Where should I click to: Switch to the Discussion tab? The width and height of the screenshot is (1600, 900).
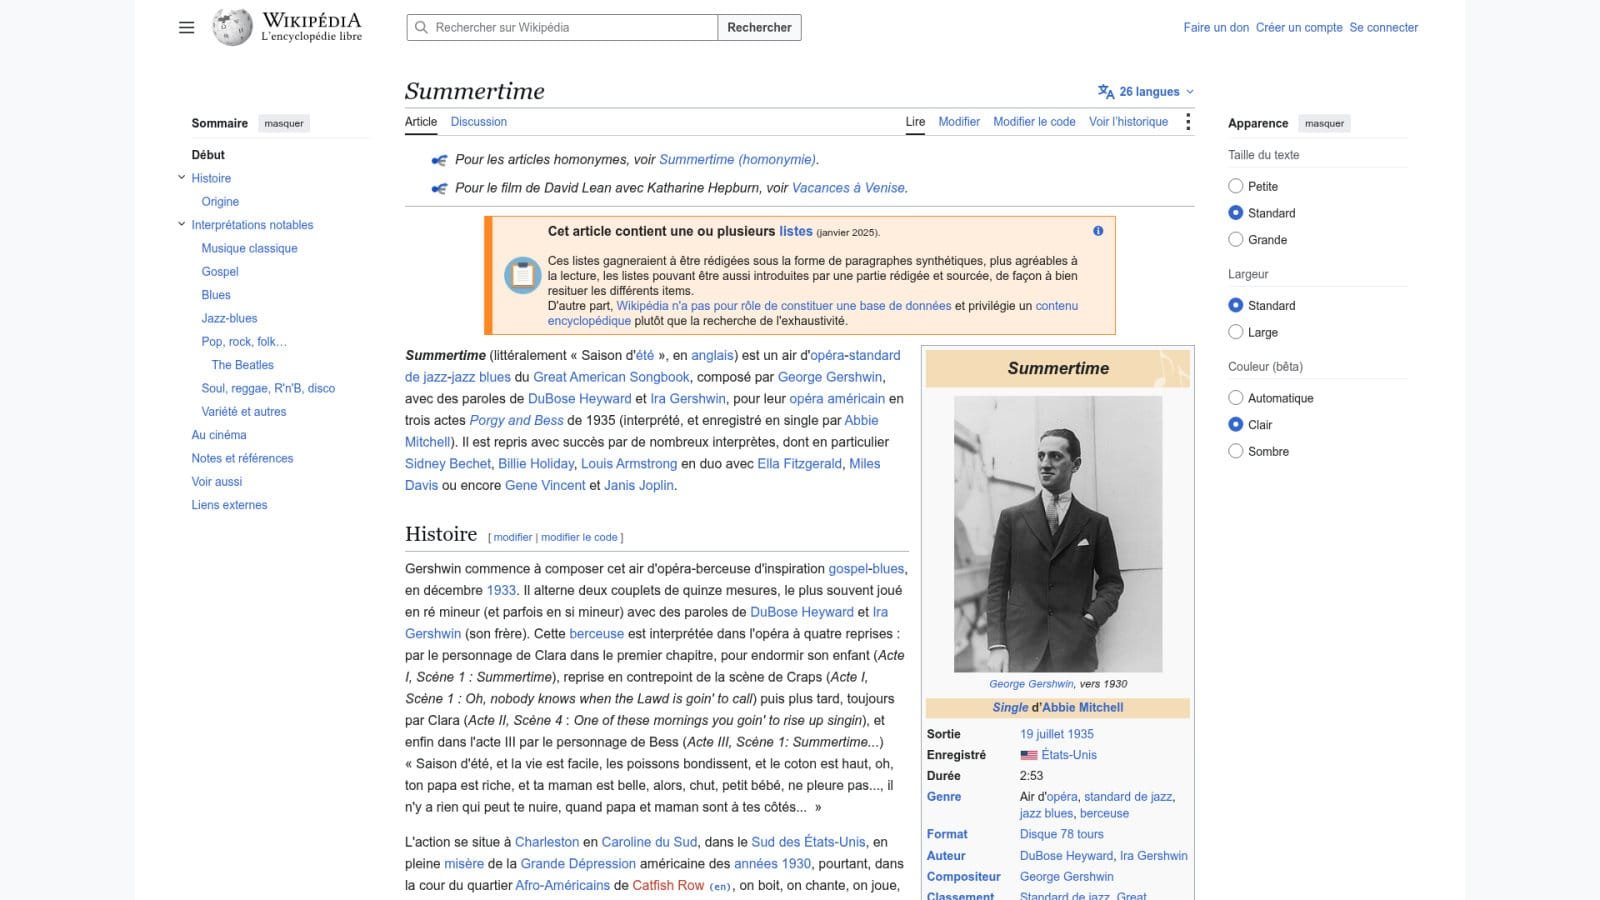[x=479, y=122]
